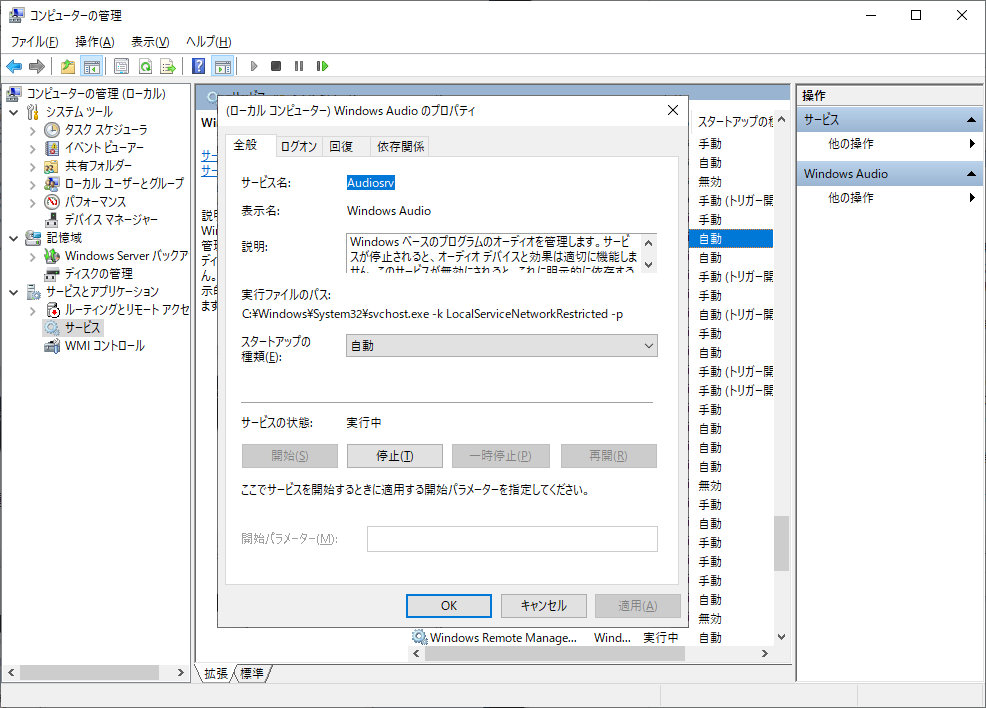
Task: Toggle the show/hide action pane icon
Action: (223, 66)
